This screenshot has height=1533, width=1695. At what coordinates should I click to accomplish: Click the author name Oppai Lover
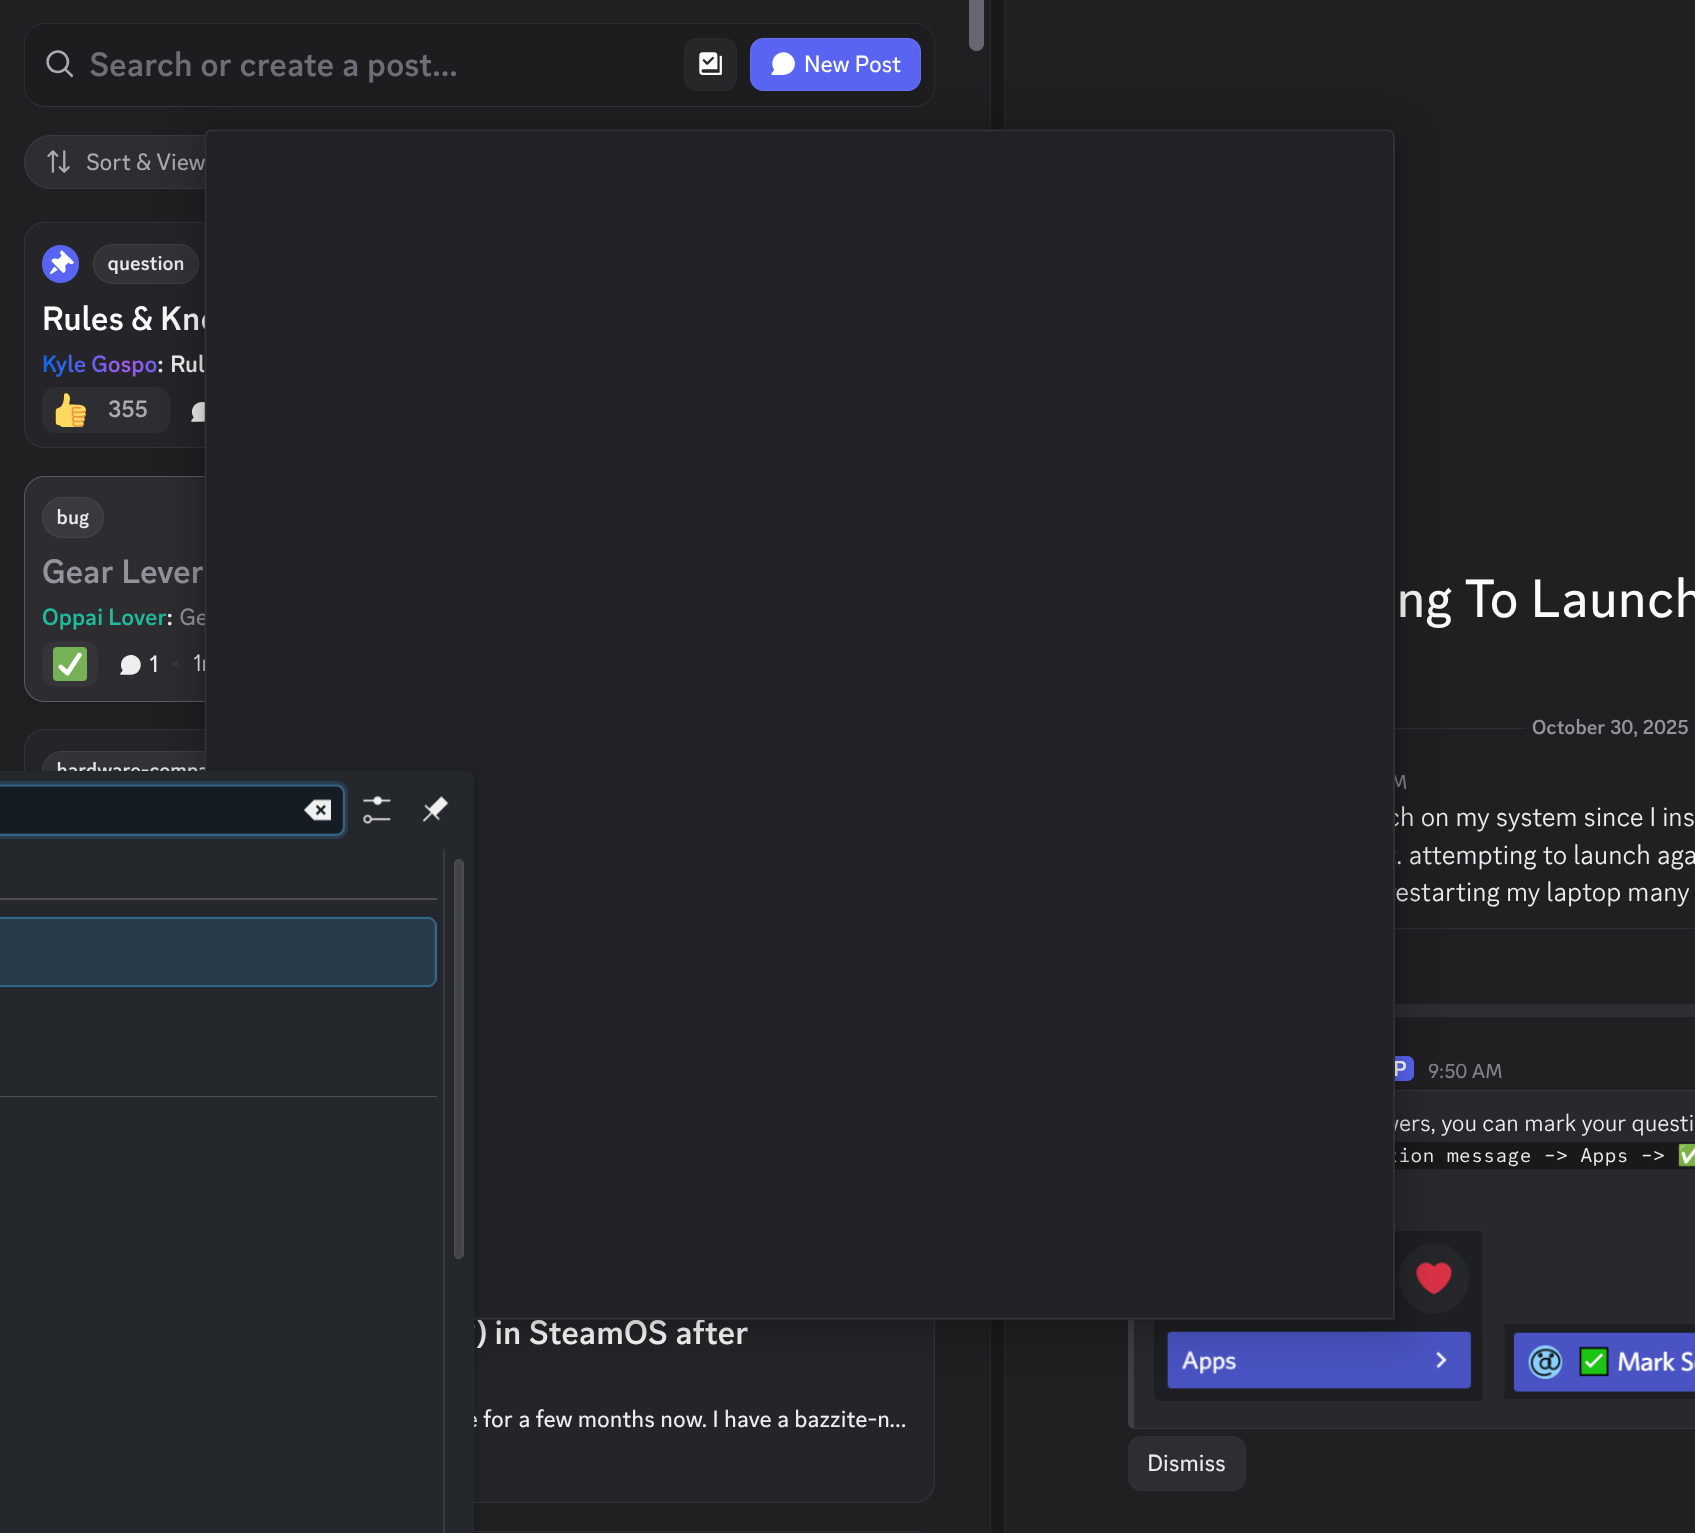pyautogui.click(x=104, y=618)
